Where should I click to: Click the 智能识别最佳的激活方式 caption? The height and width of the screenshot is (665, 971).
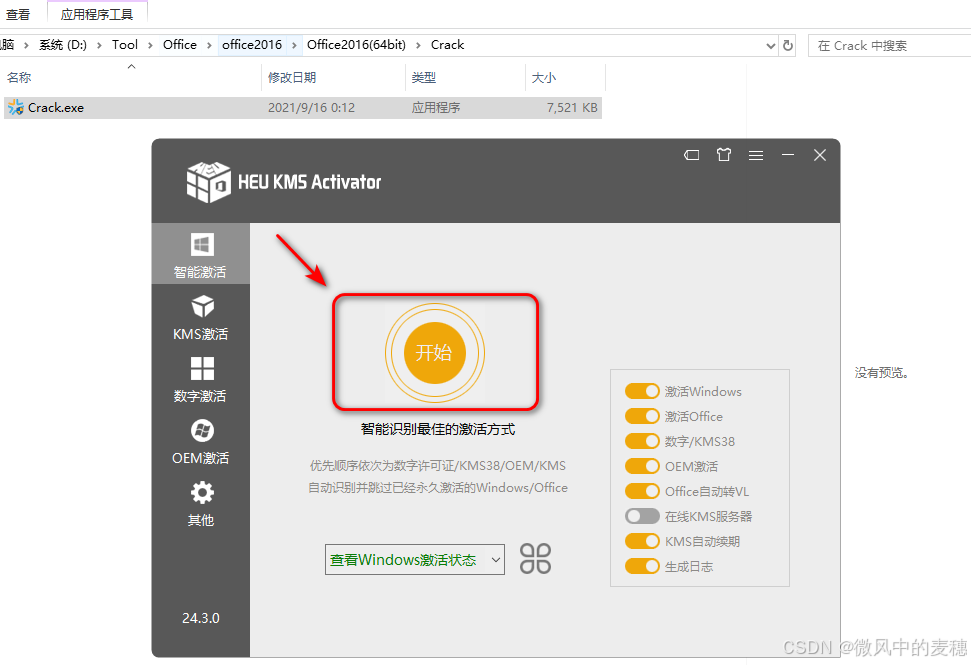(438, 429)
